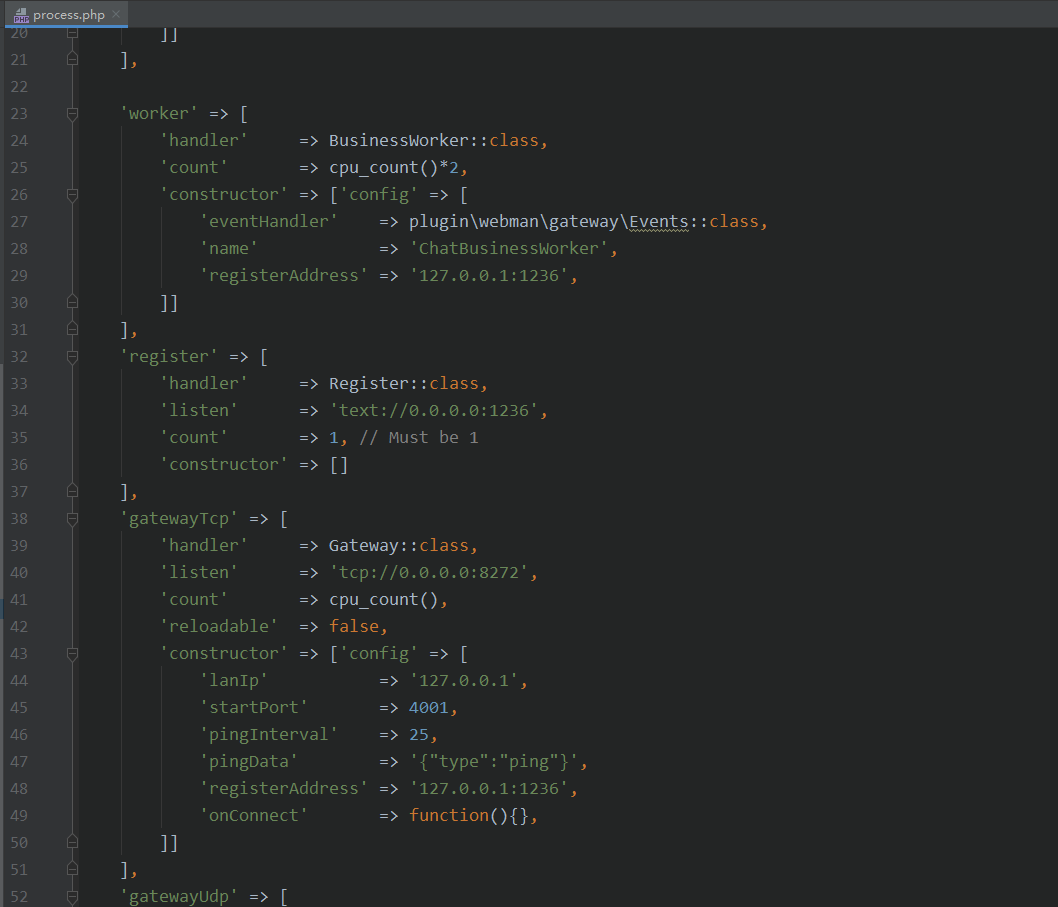Click cpu_count() on line 41
The height and width of the screenshot is (907, 1058).
coord(383,599)
